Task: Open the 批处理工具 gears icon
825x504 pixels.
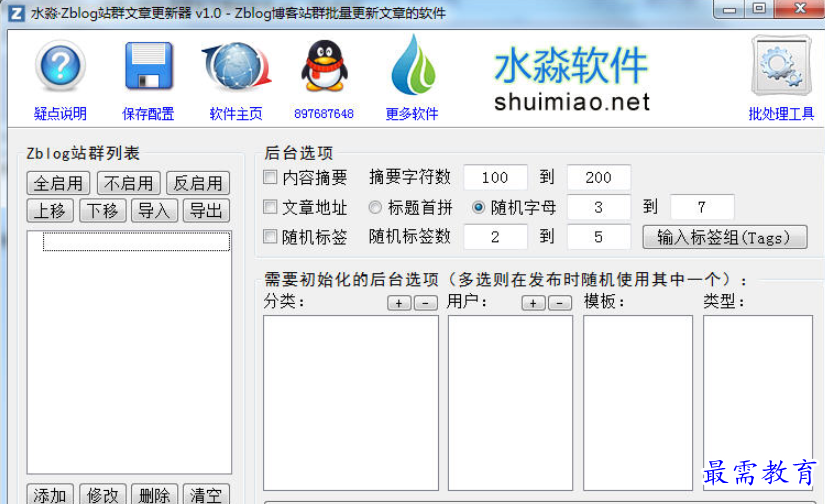Action: pos(781,65)
